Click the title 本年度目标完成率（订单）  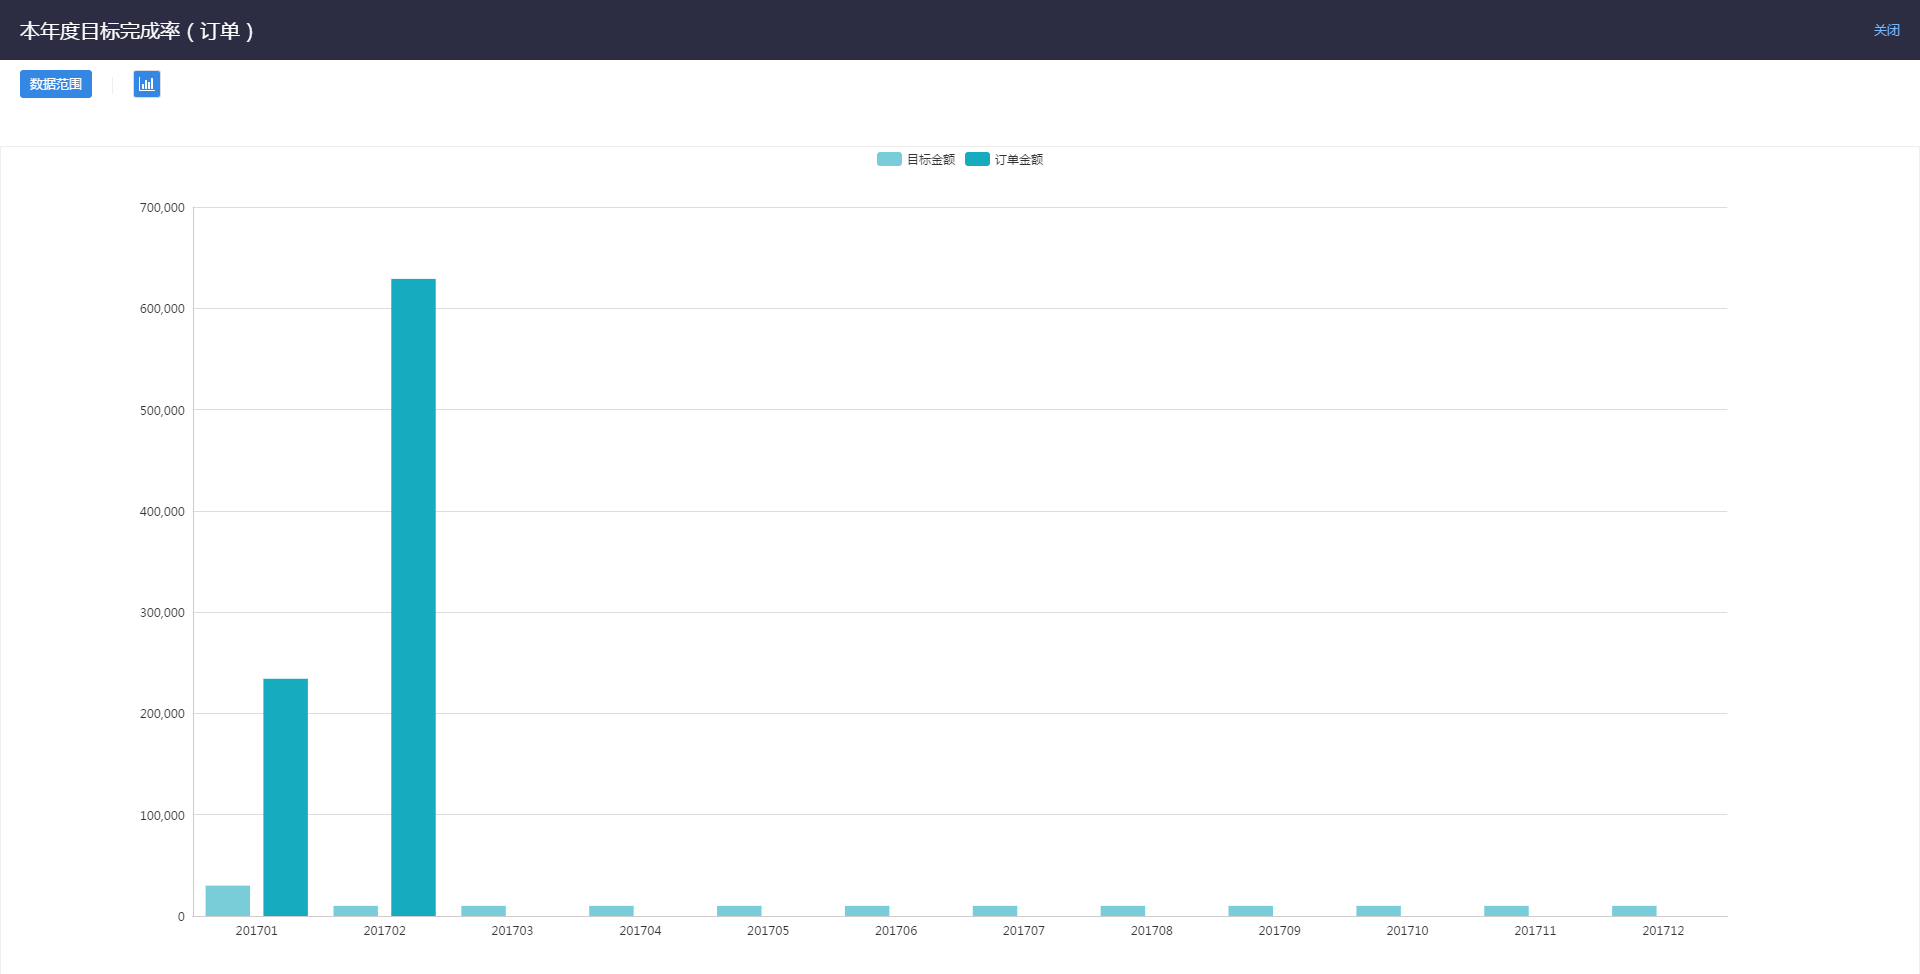click(137, 31)
